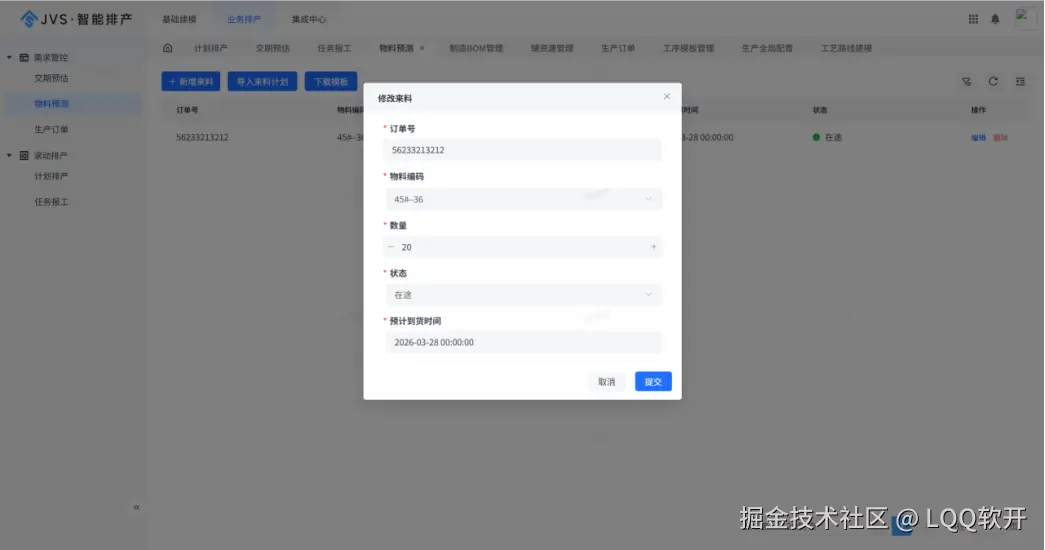Refresh the table with the reload icon
The width and height of the screenshot is (1045, 550).
993,81
